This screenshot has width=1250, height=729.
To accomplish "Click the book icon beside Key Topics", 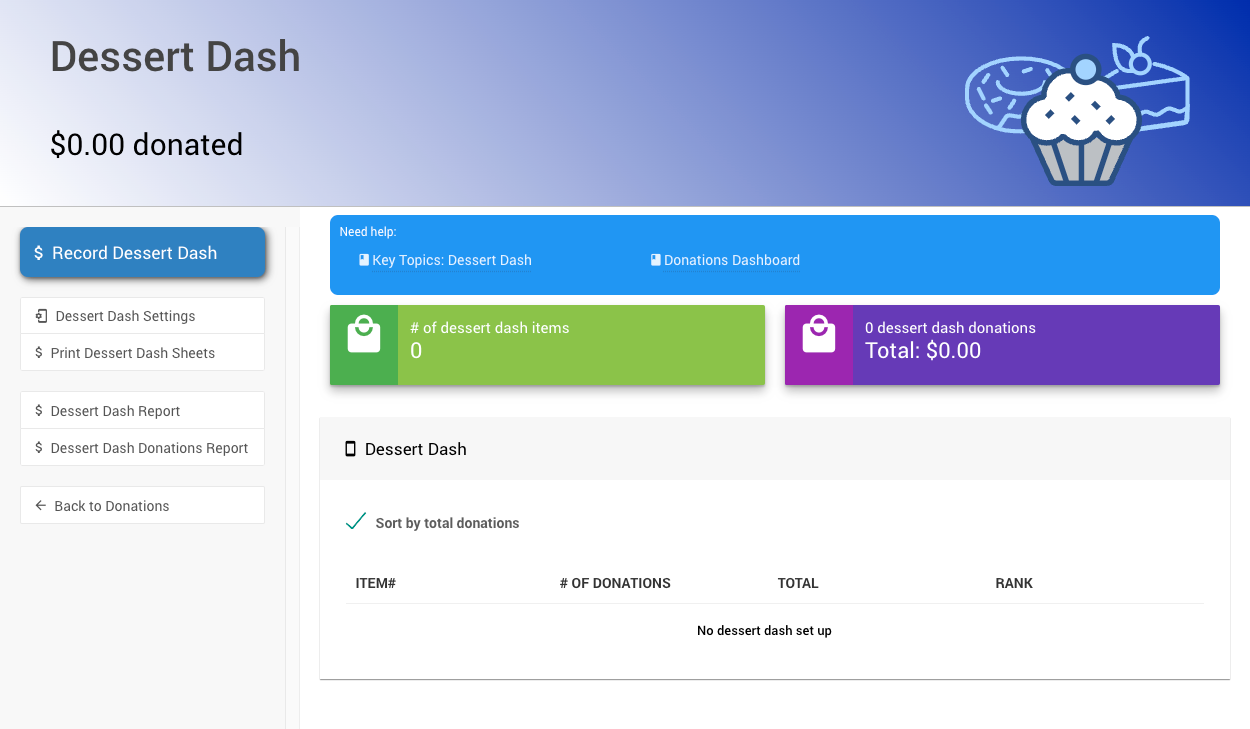I will (x=364, y=260).
